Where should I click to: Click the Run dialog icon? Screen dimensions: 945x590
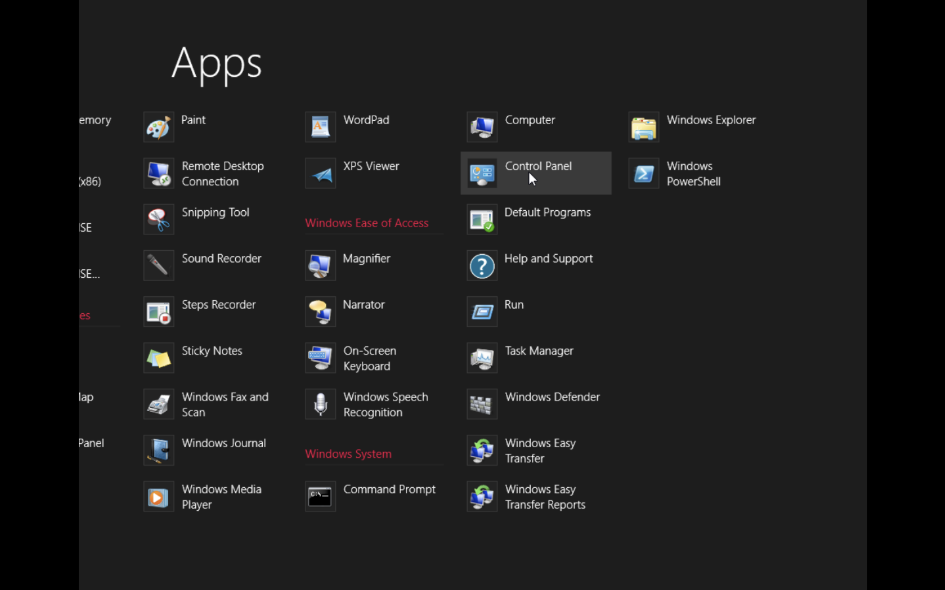point(482,312)
